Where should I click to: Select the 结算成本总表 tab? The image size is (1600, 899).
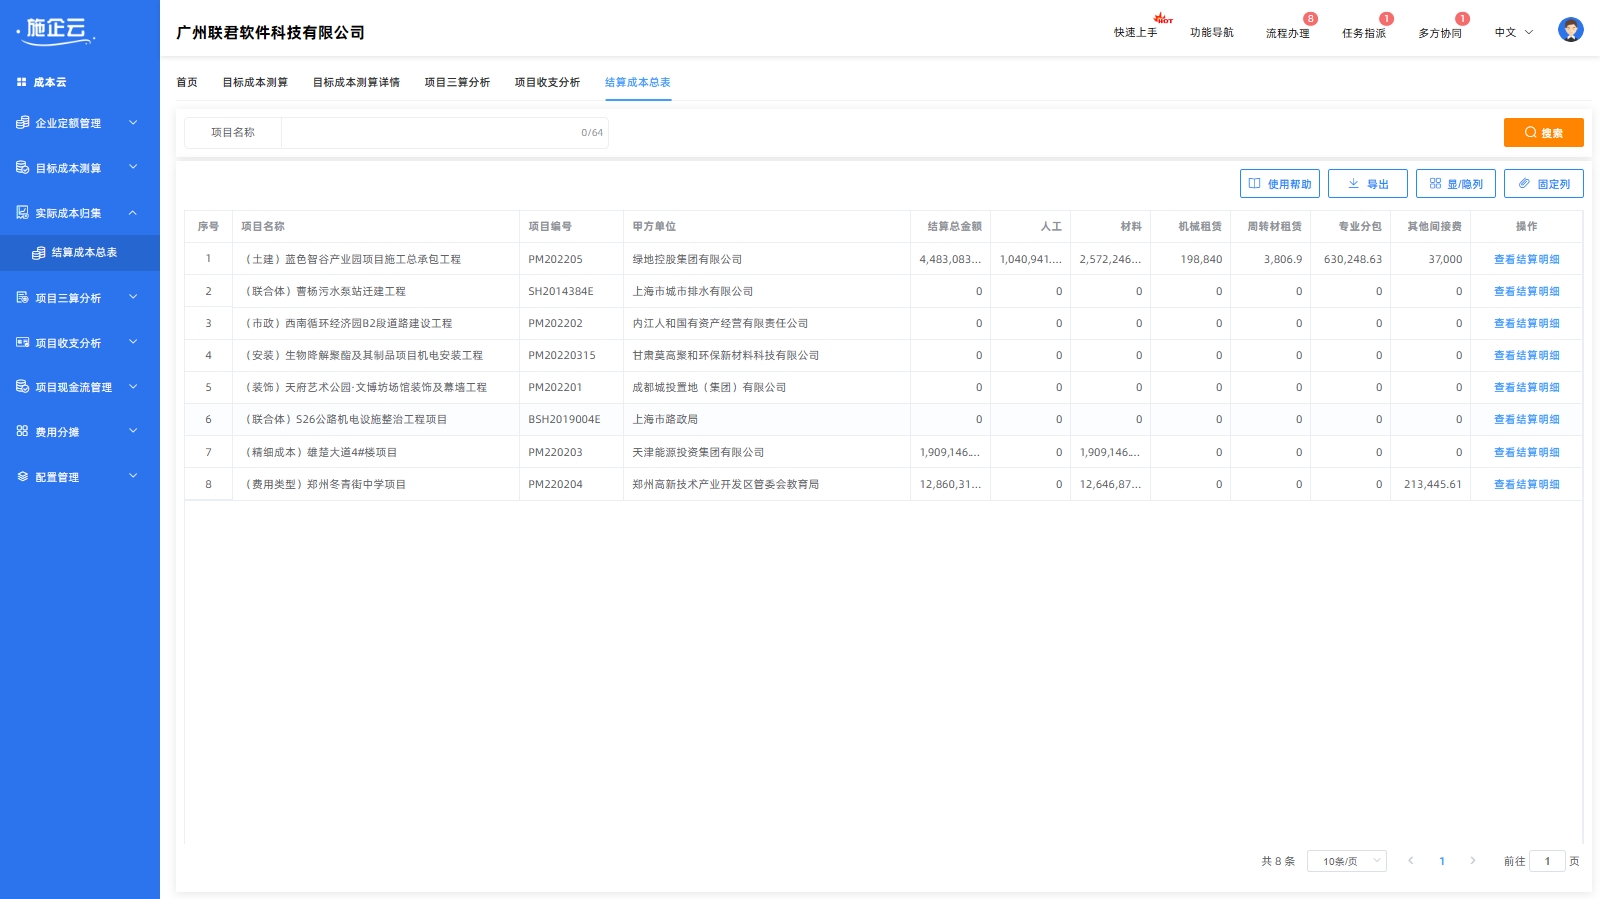tap(638, 83)
